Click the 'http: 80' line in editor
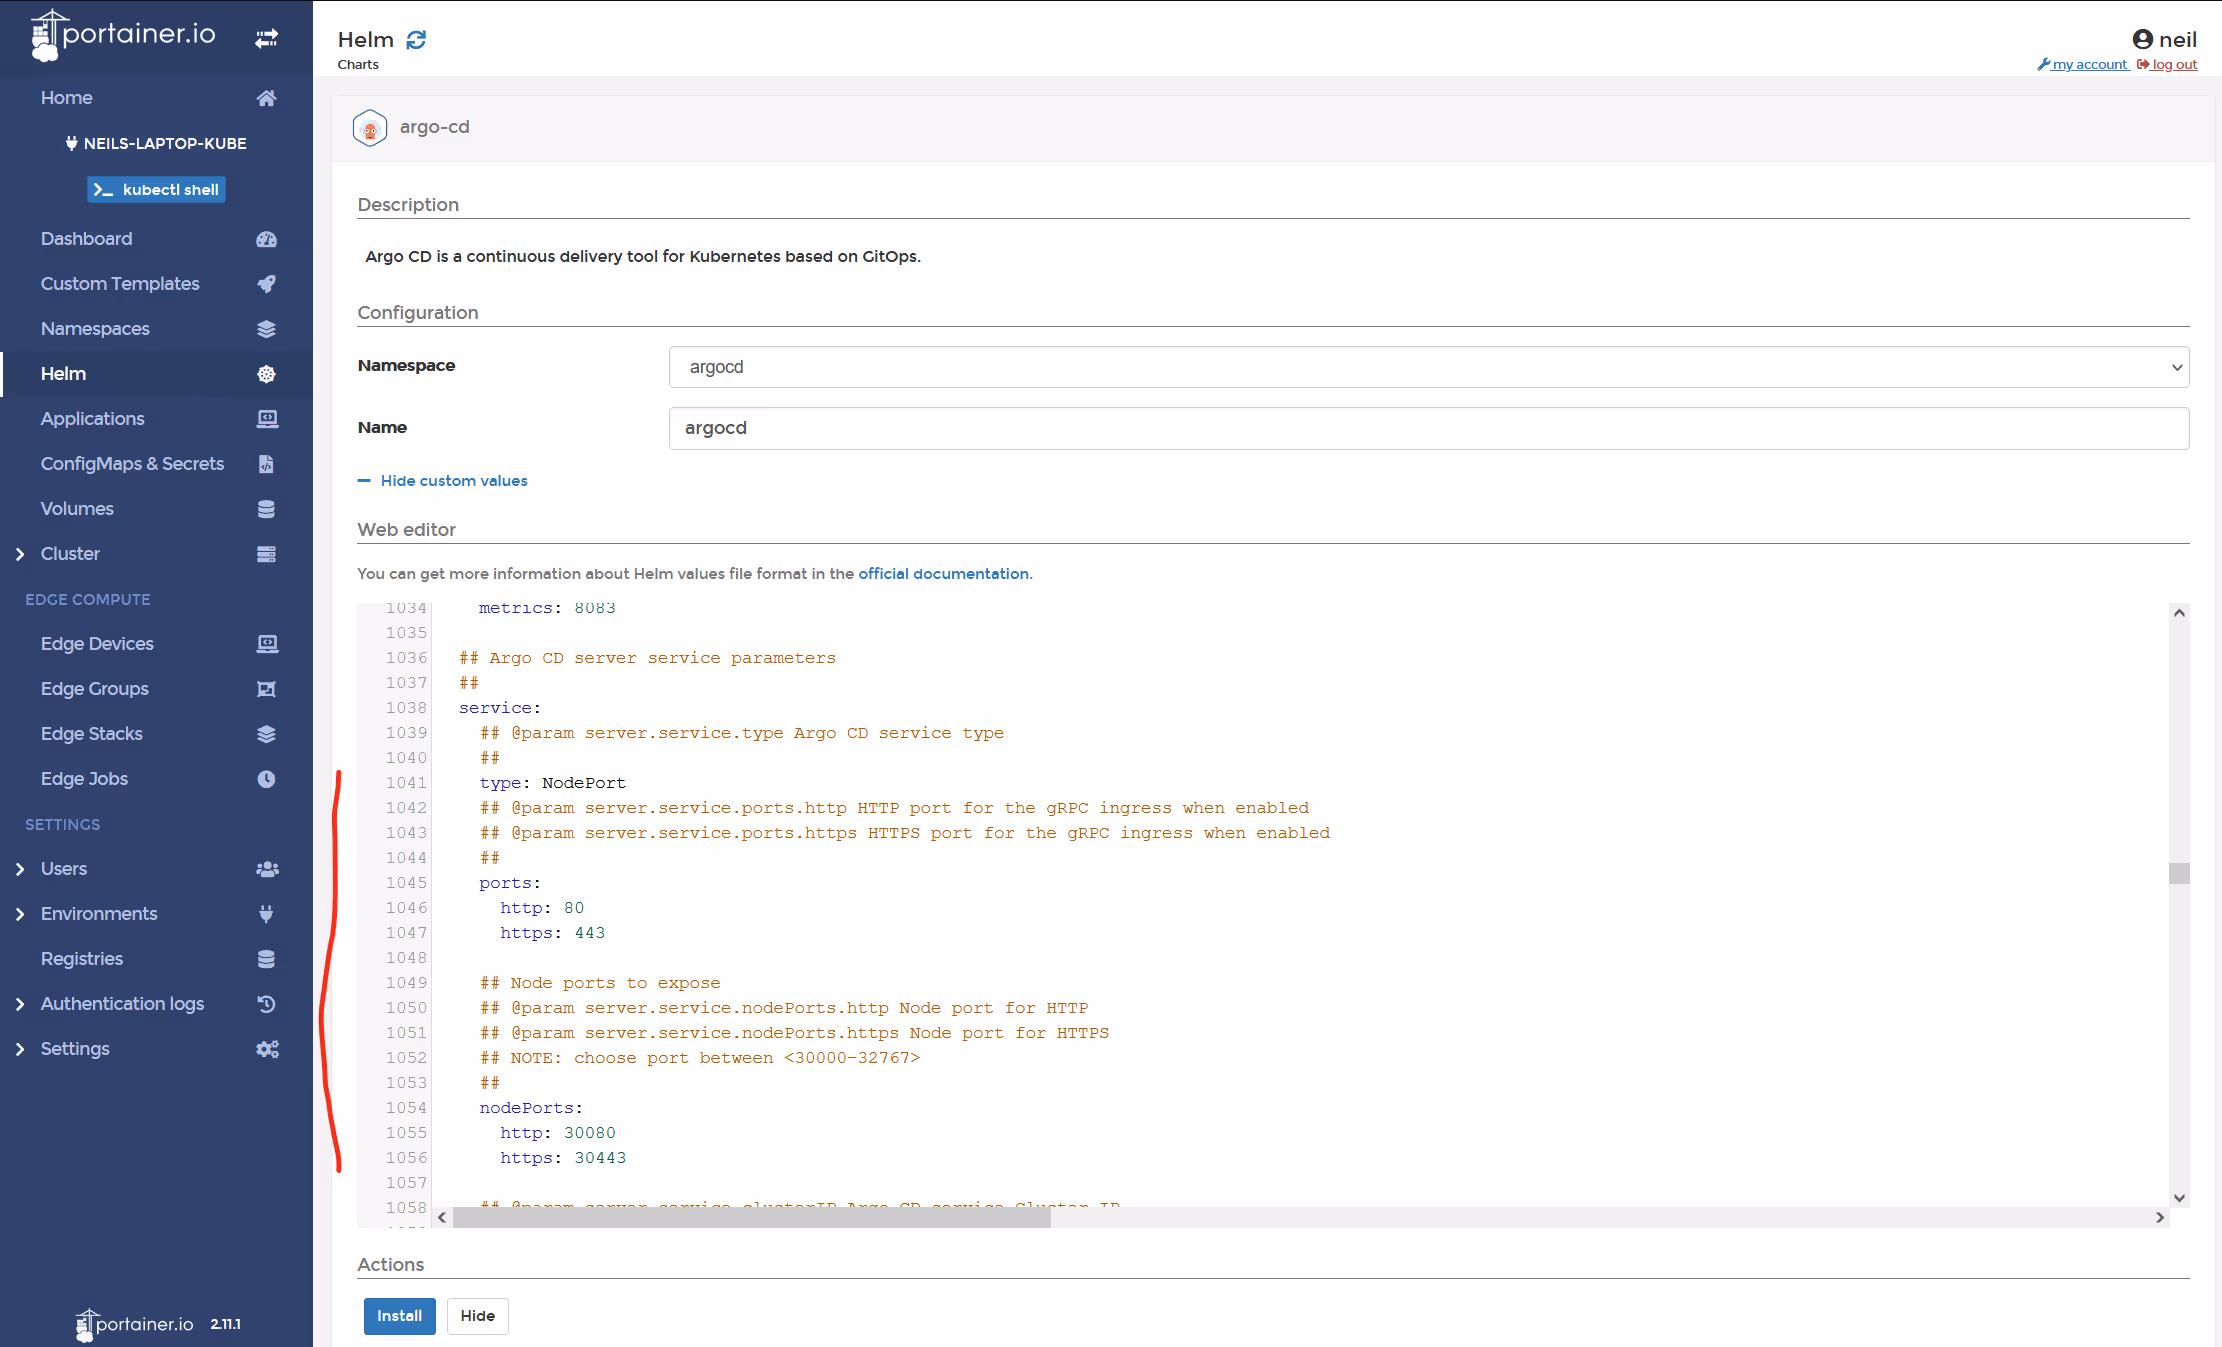The height and width of the screenshot is (1347, 2222). pos(542,908)
